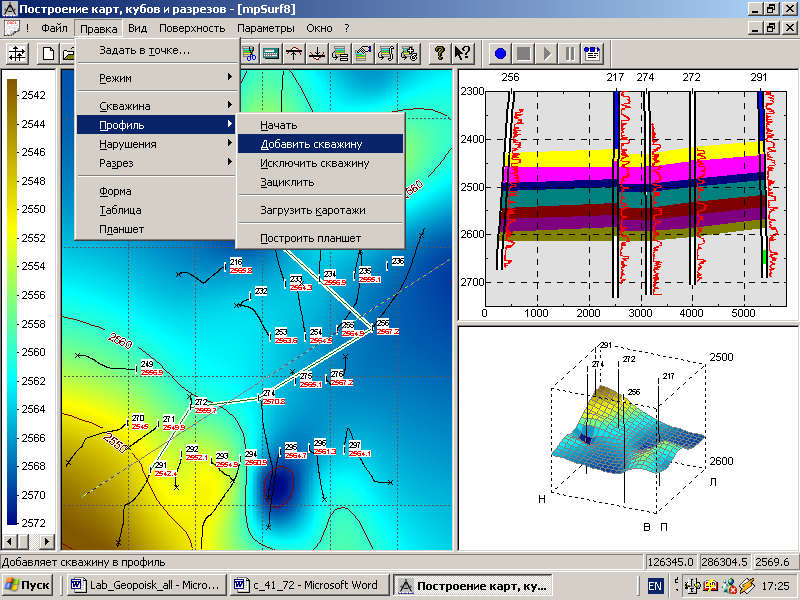This screenshot has width=800, height=600.
Task: Click well 291 label on map
Action: [161, 465]
